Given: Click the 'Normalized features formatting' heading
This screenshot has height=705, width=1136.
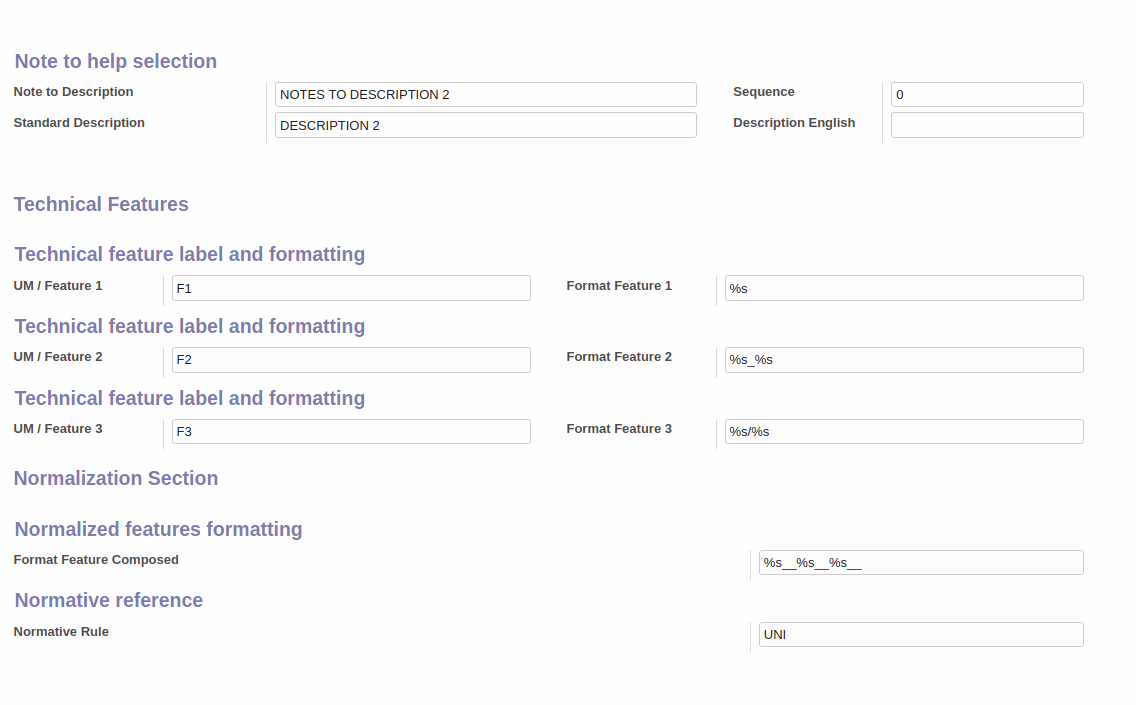Looking at the screenshot, I should [x=158, y=529].
